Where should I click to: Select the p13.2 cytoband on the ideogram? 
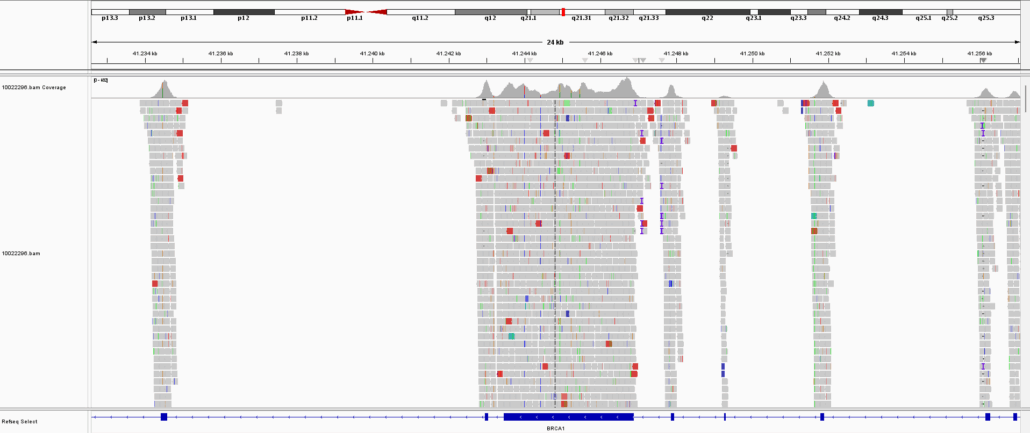(x=147, y=12)
